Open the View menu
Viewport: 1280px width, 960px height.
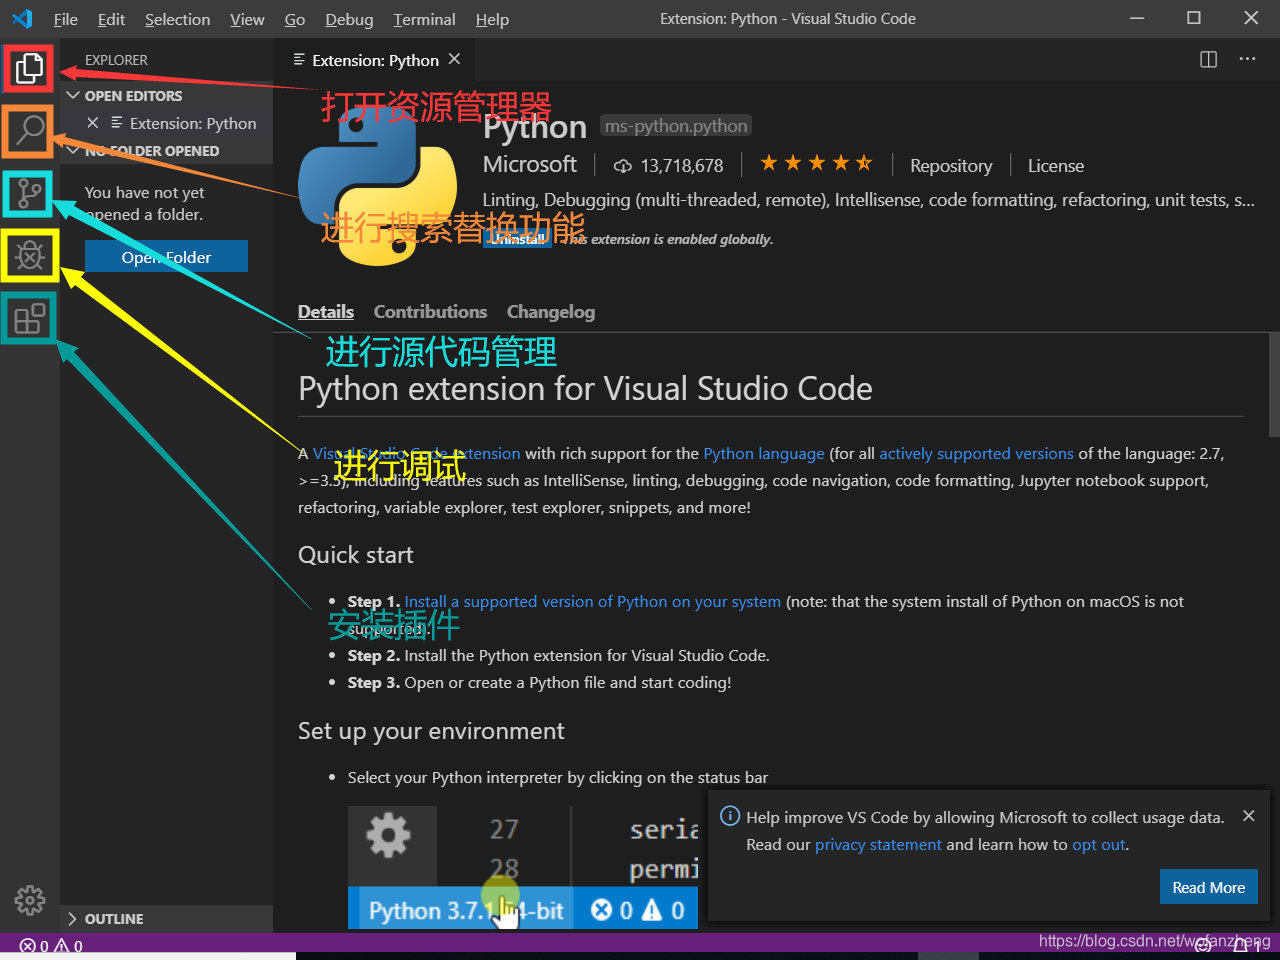point(247,19)
